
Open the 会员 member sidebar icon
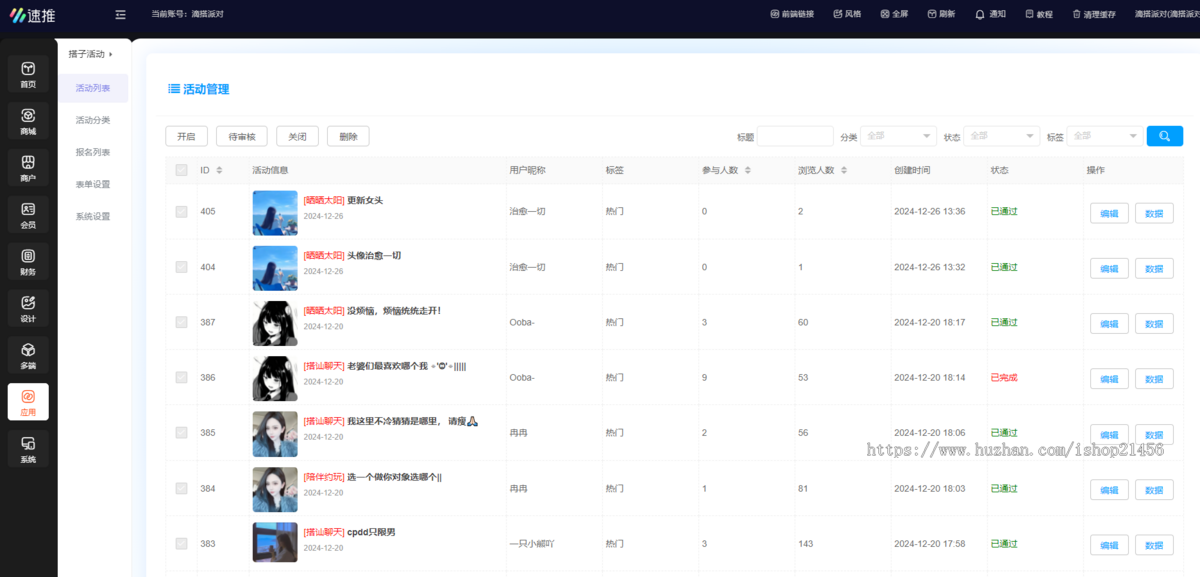(x=28, y=215)
